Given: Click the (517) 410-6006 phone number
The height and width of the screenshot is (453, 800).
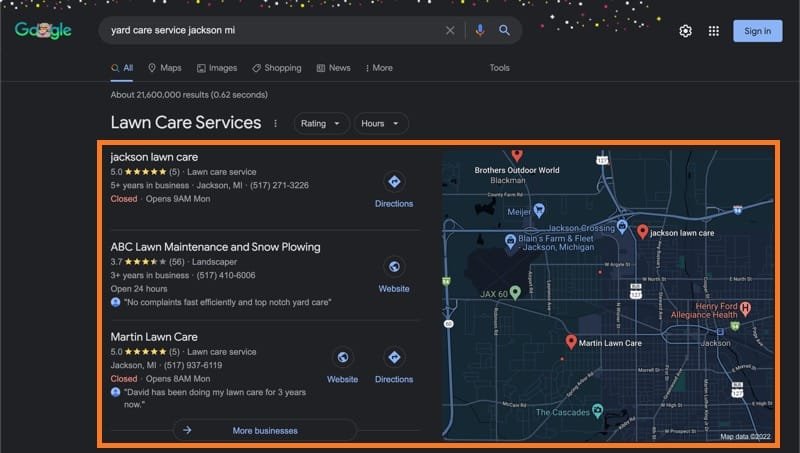Looking at the screenshot, I should tap(226, 275).
